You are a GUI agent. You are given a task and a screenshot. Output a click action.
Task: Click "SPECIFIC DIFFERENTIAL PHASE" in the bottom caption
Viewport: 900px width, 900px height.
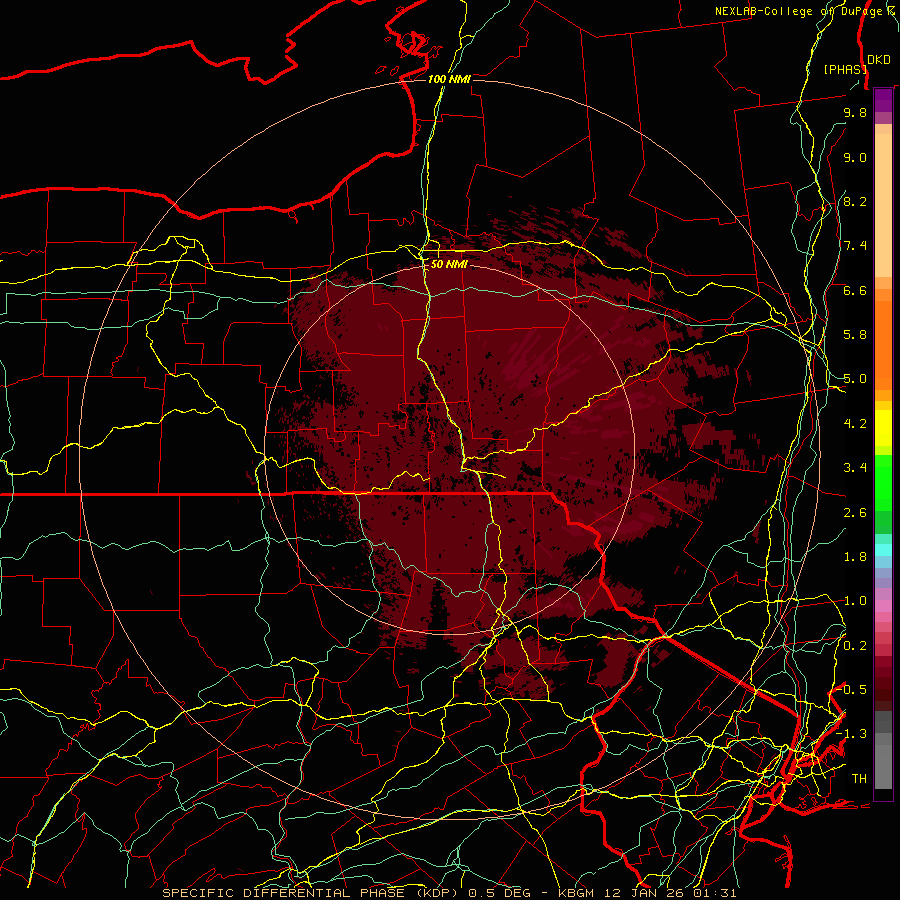point(283,893)
